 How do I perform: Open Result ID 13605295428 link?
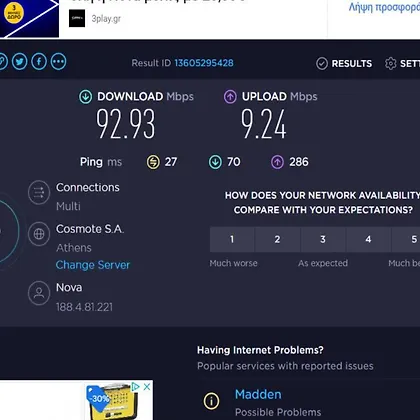[204, 63]
